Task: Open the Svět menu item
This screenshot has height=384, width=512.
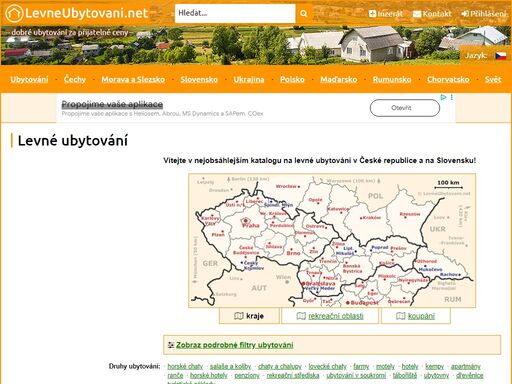Action: click(493, 79)
